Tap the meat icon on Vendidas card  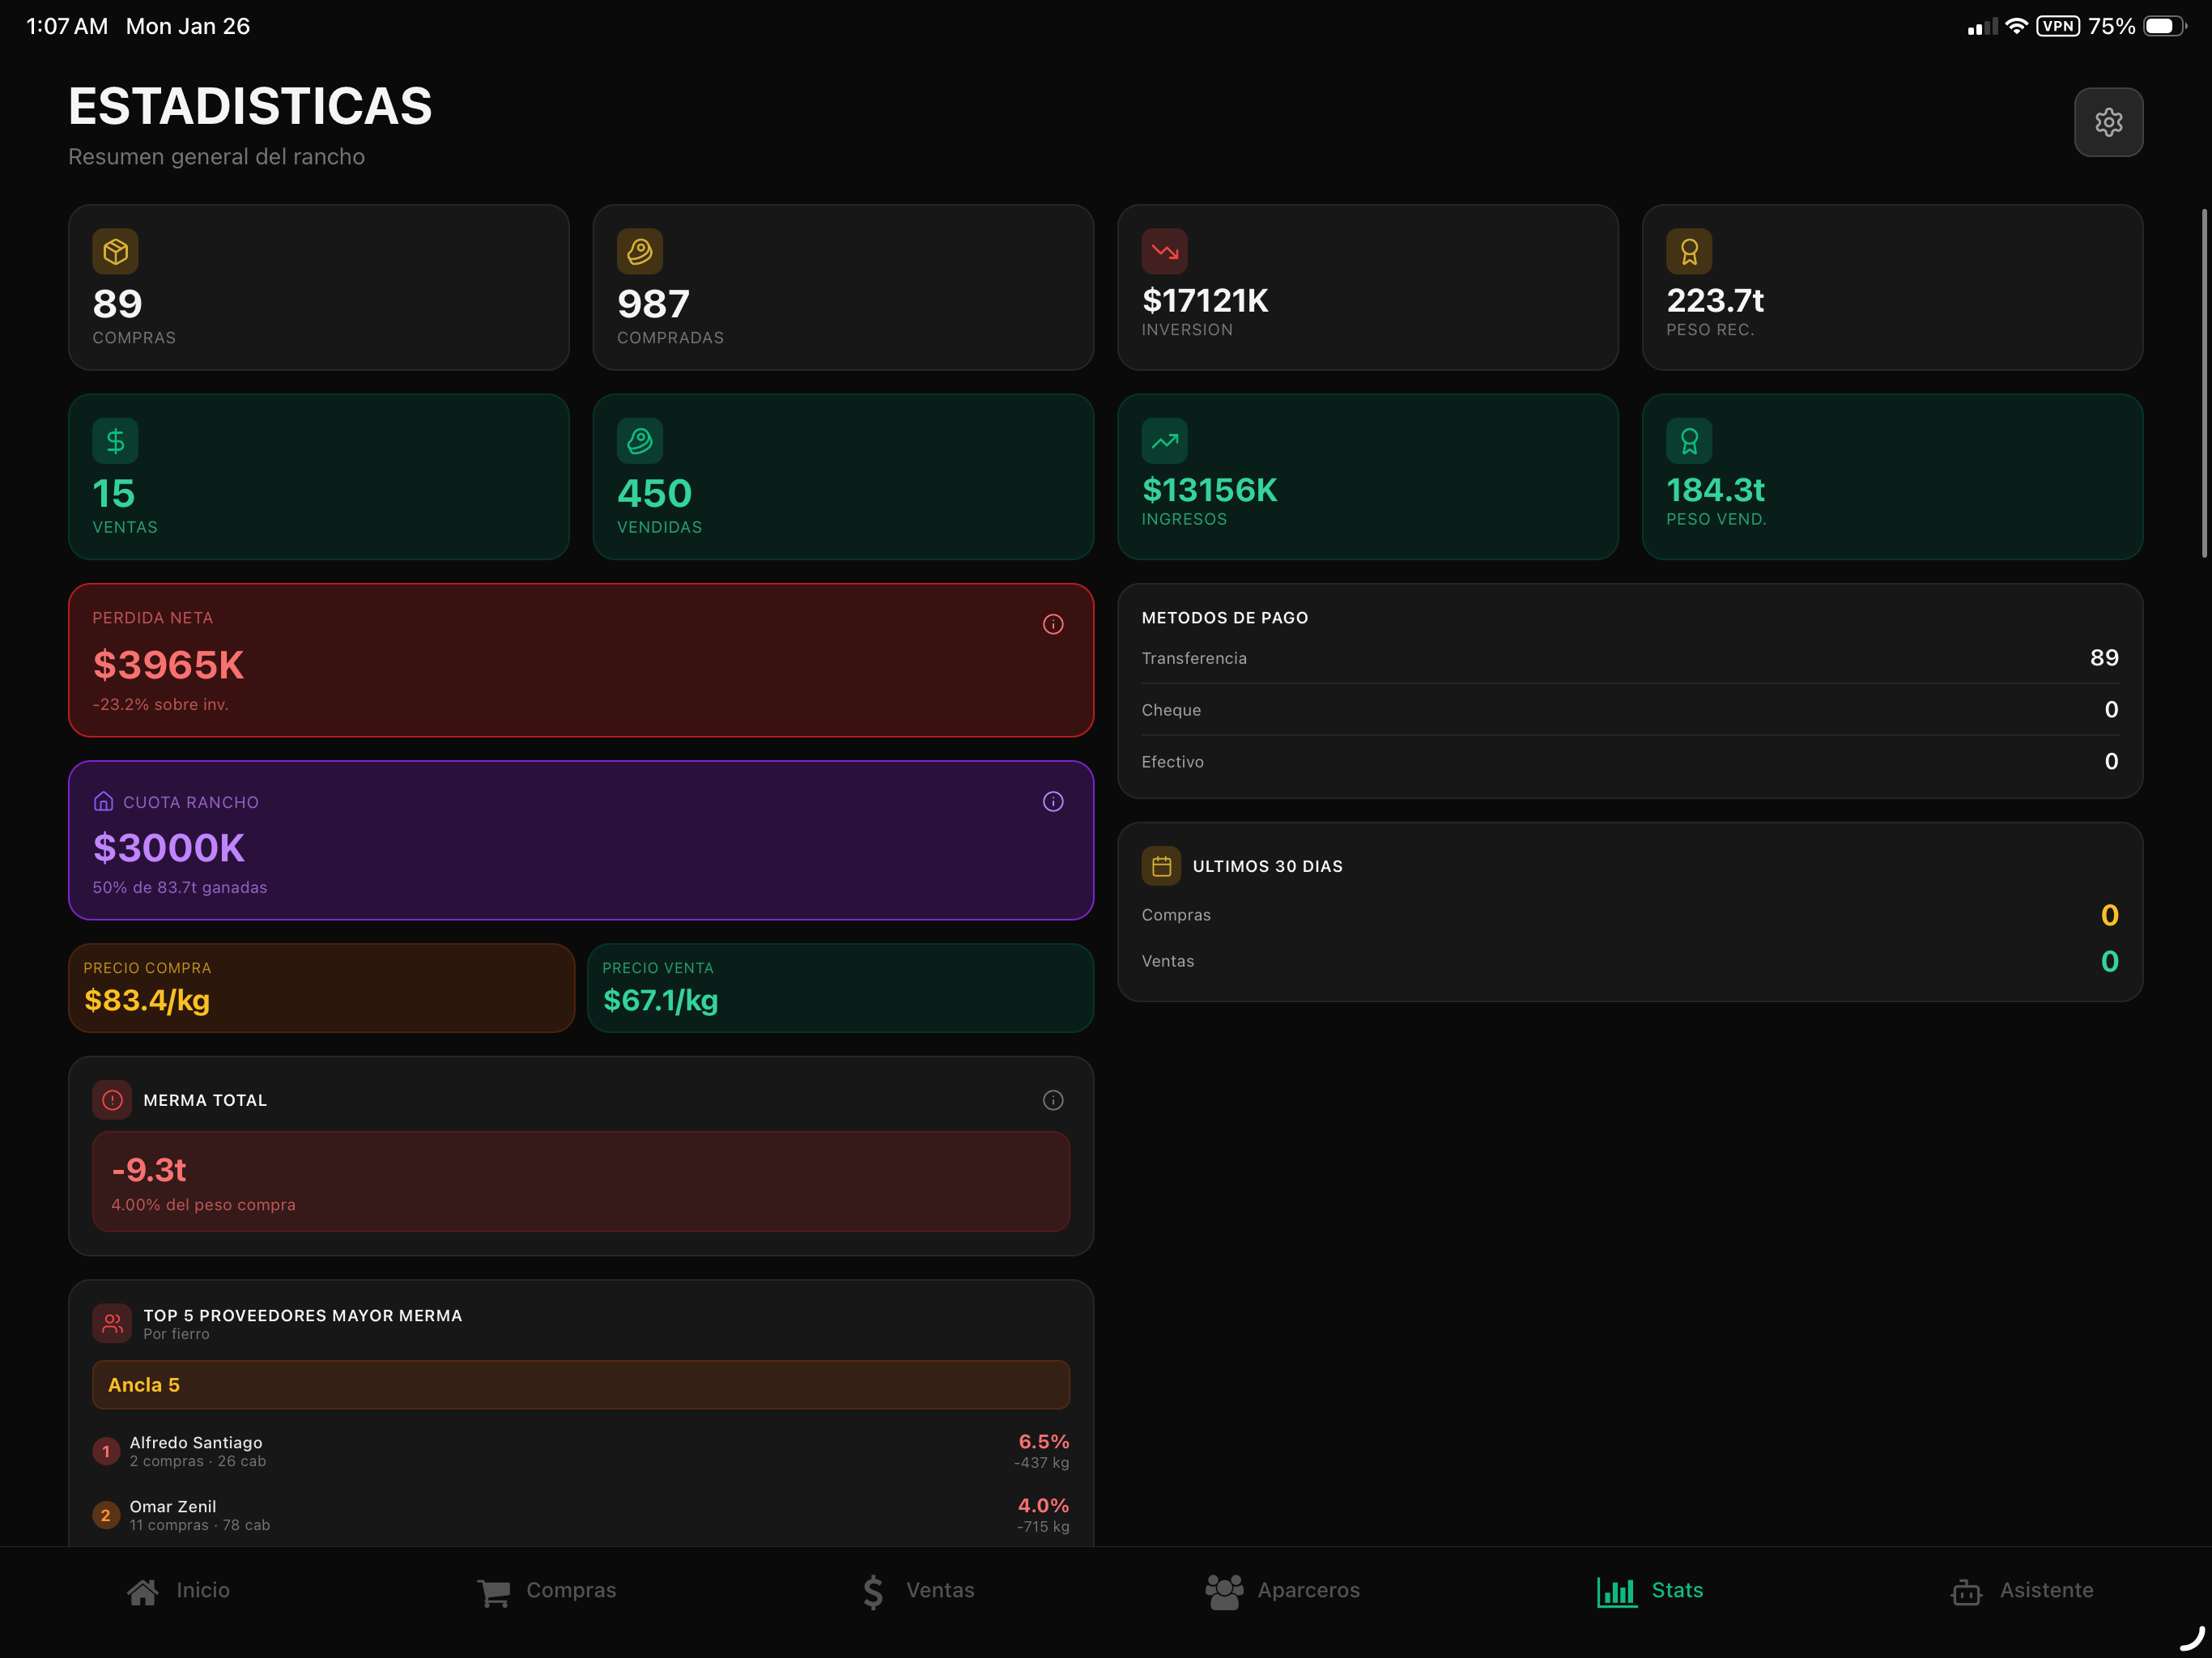click(640, 441)
